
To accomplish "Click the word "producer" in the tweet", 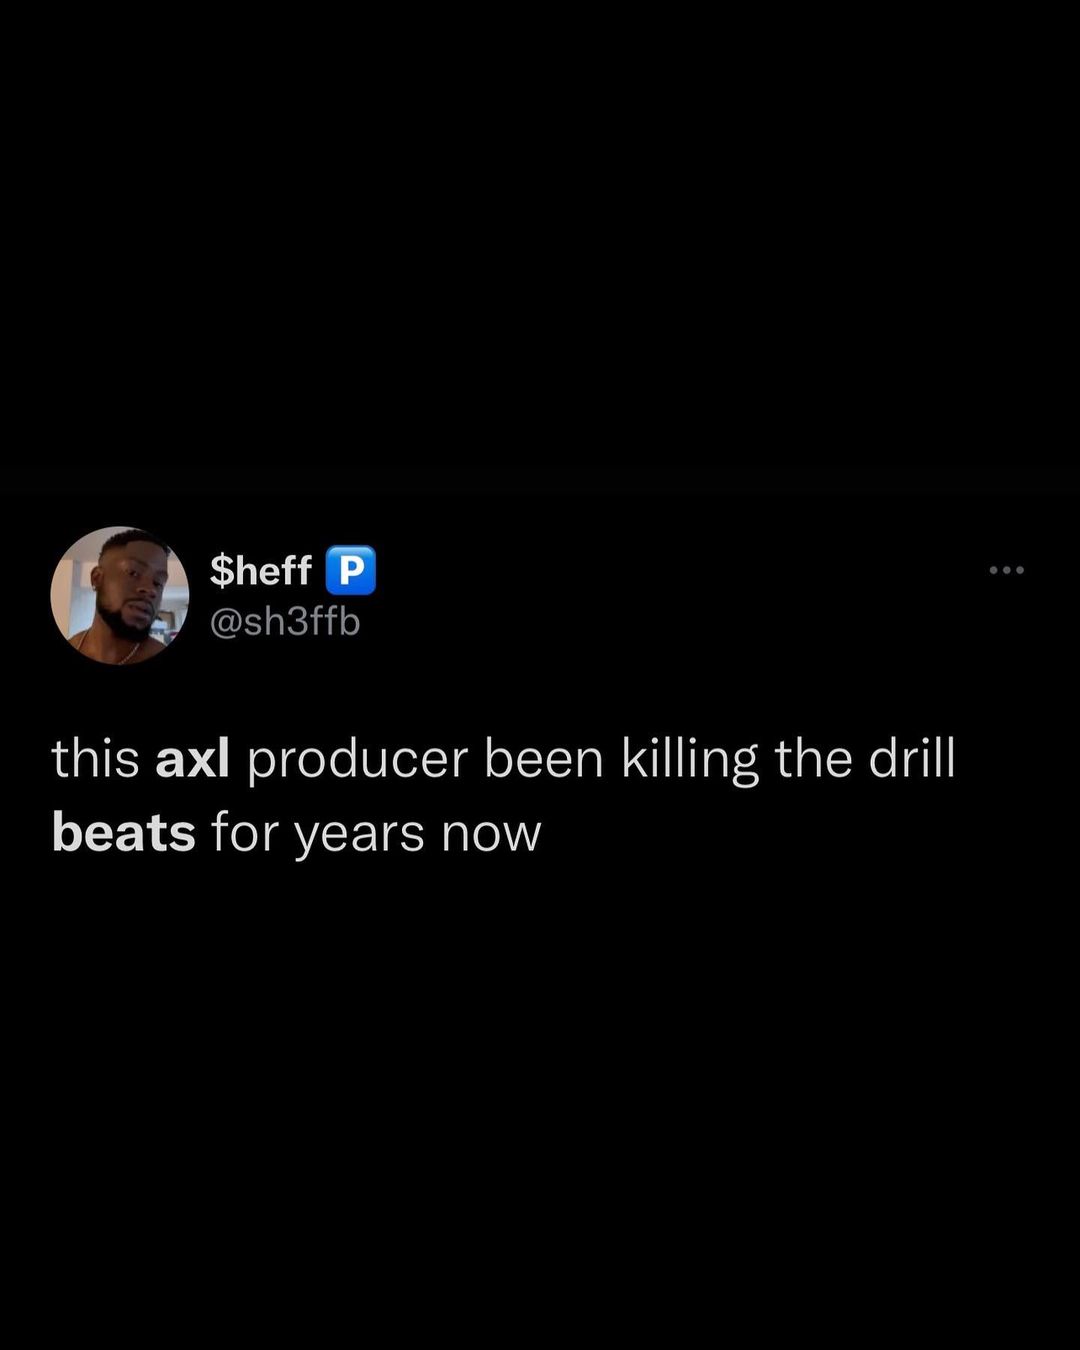I will pyautogui.click(x=357, y=761).
